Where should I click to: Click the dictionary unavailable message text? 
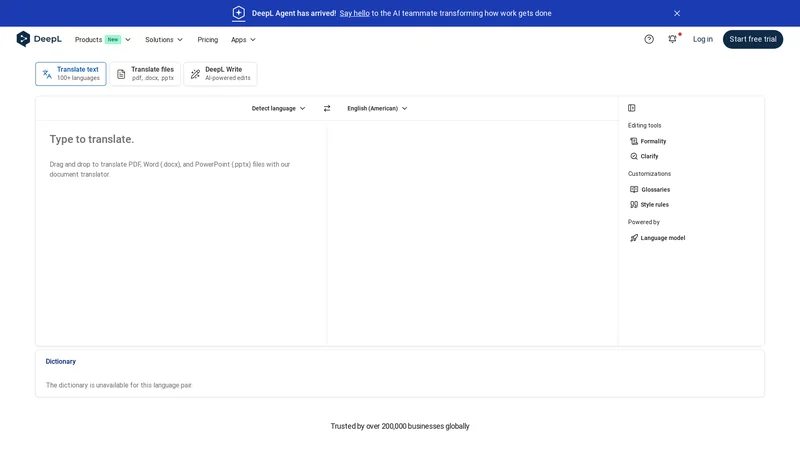point(119,385)
